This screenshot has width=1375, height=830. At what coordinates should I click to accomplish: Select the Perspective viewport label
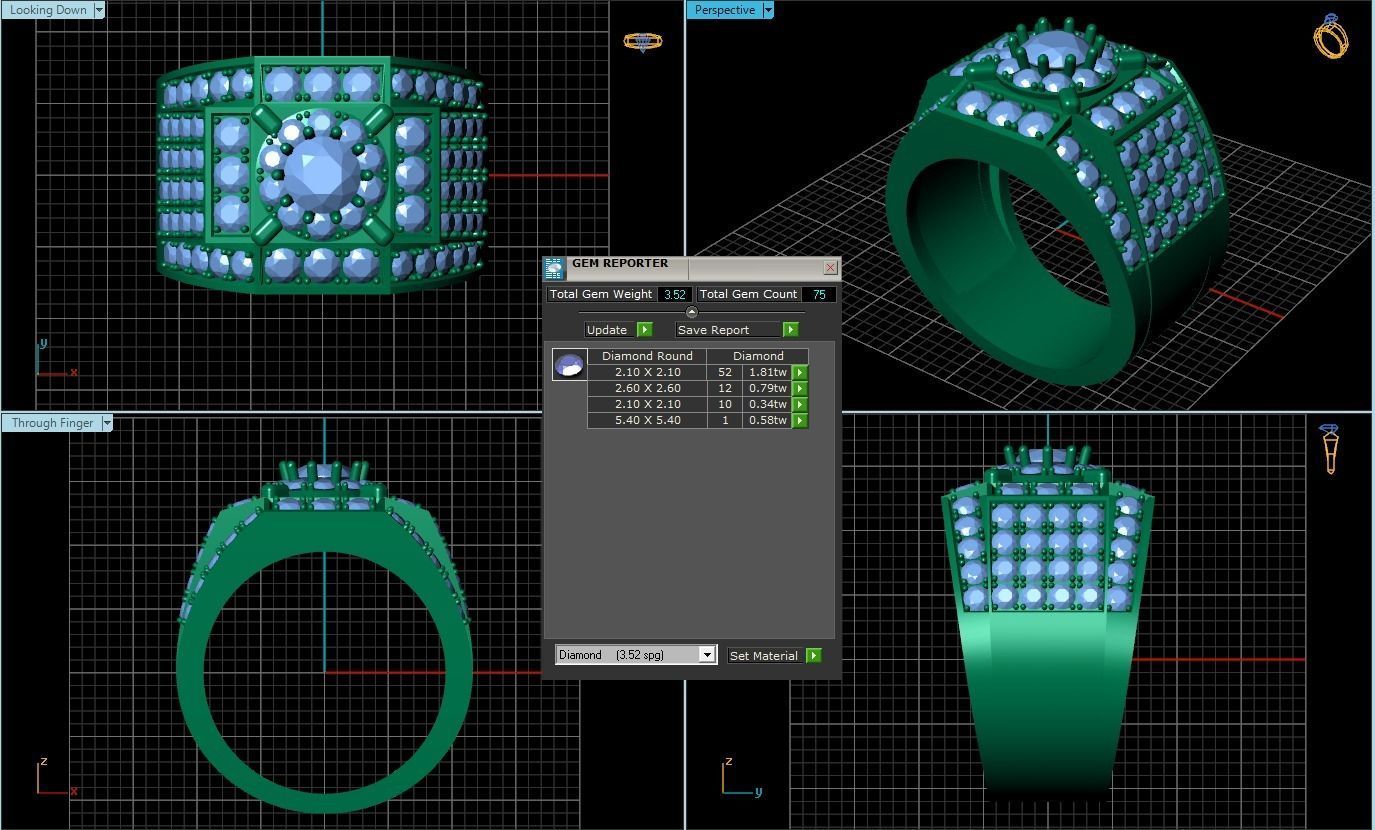coord(725,10)
